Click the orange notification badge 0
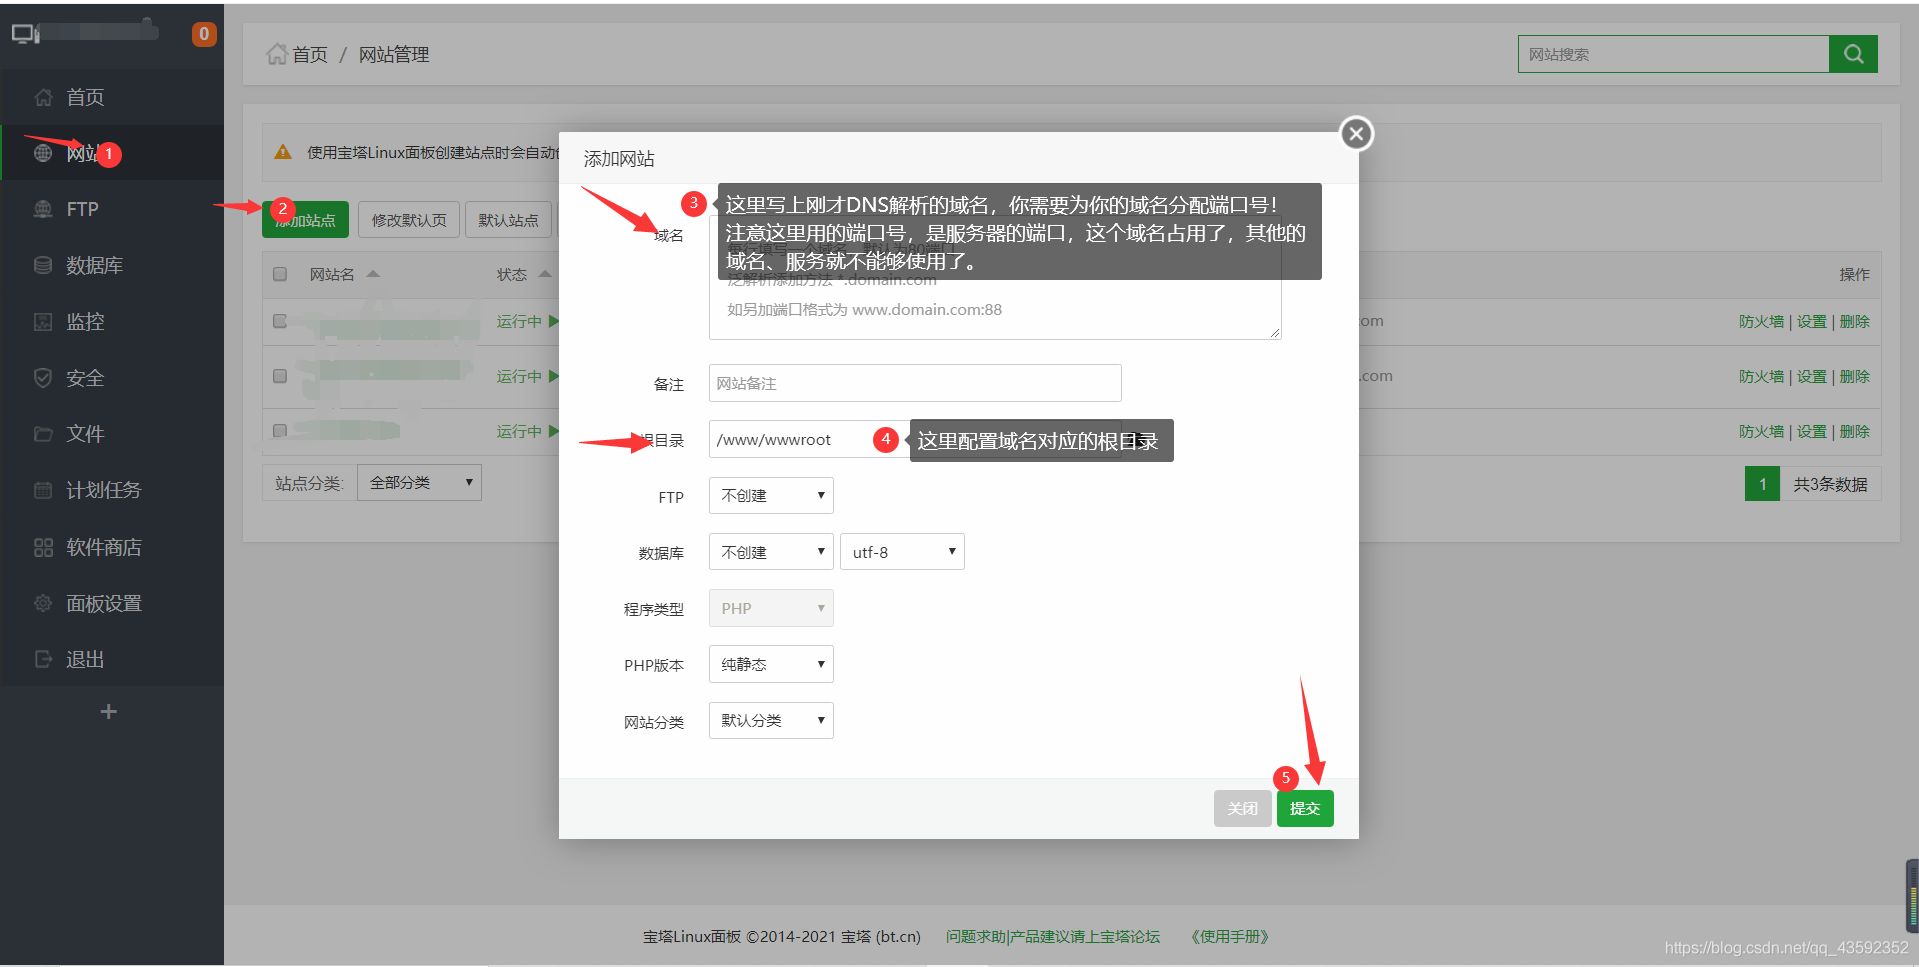This screenshot has height=967, width=1919. tap(204, 34)
